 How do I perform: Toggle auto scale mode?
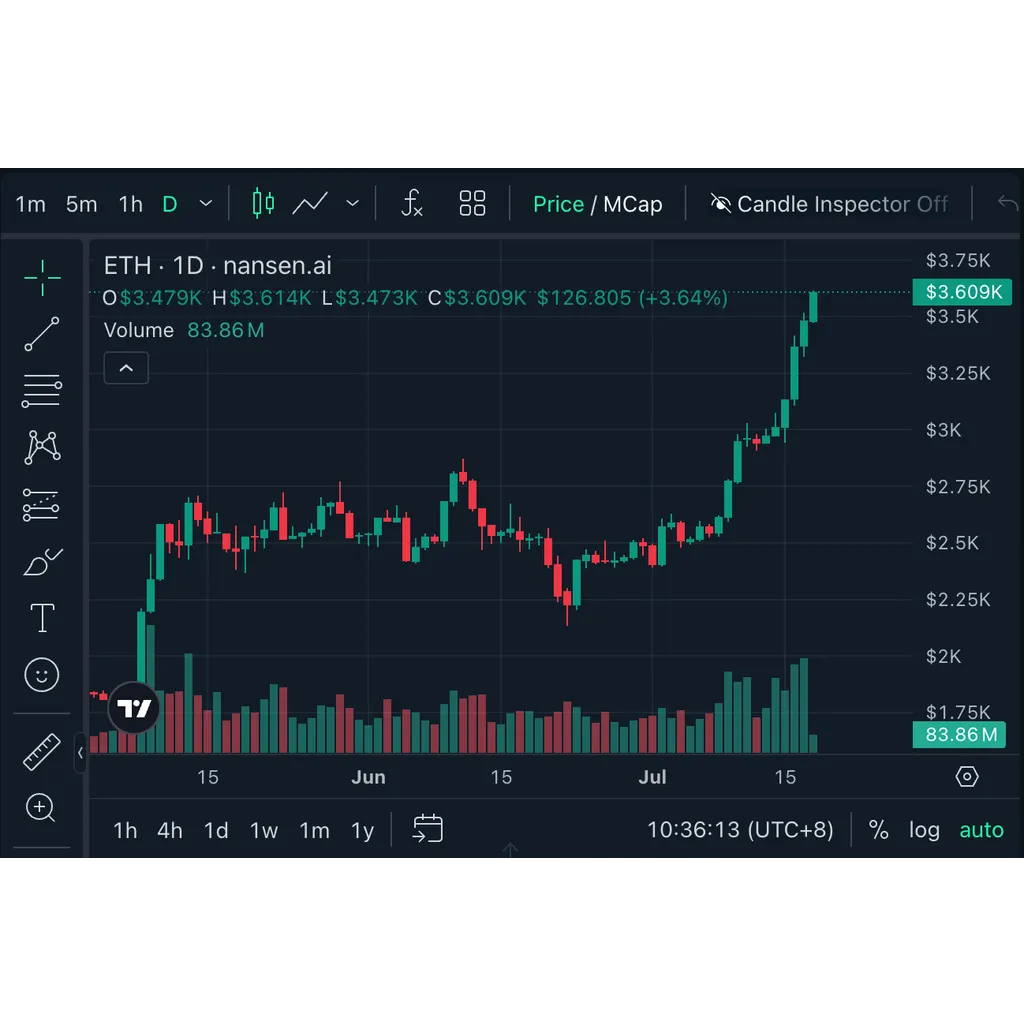(x=982, y=830)
